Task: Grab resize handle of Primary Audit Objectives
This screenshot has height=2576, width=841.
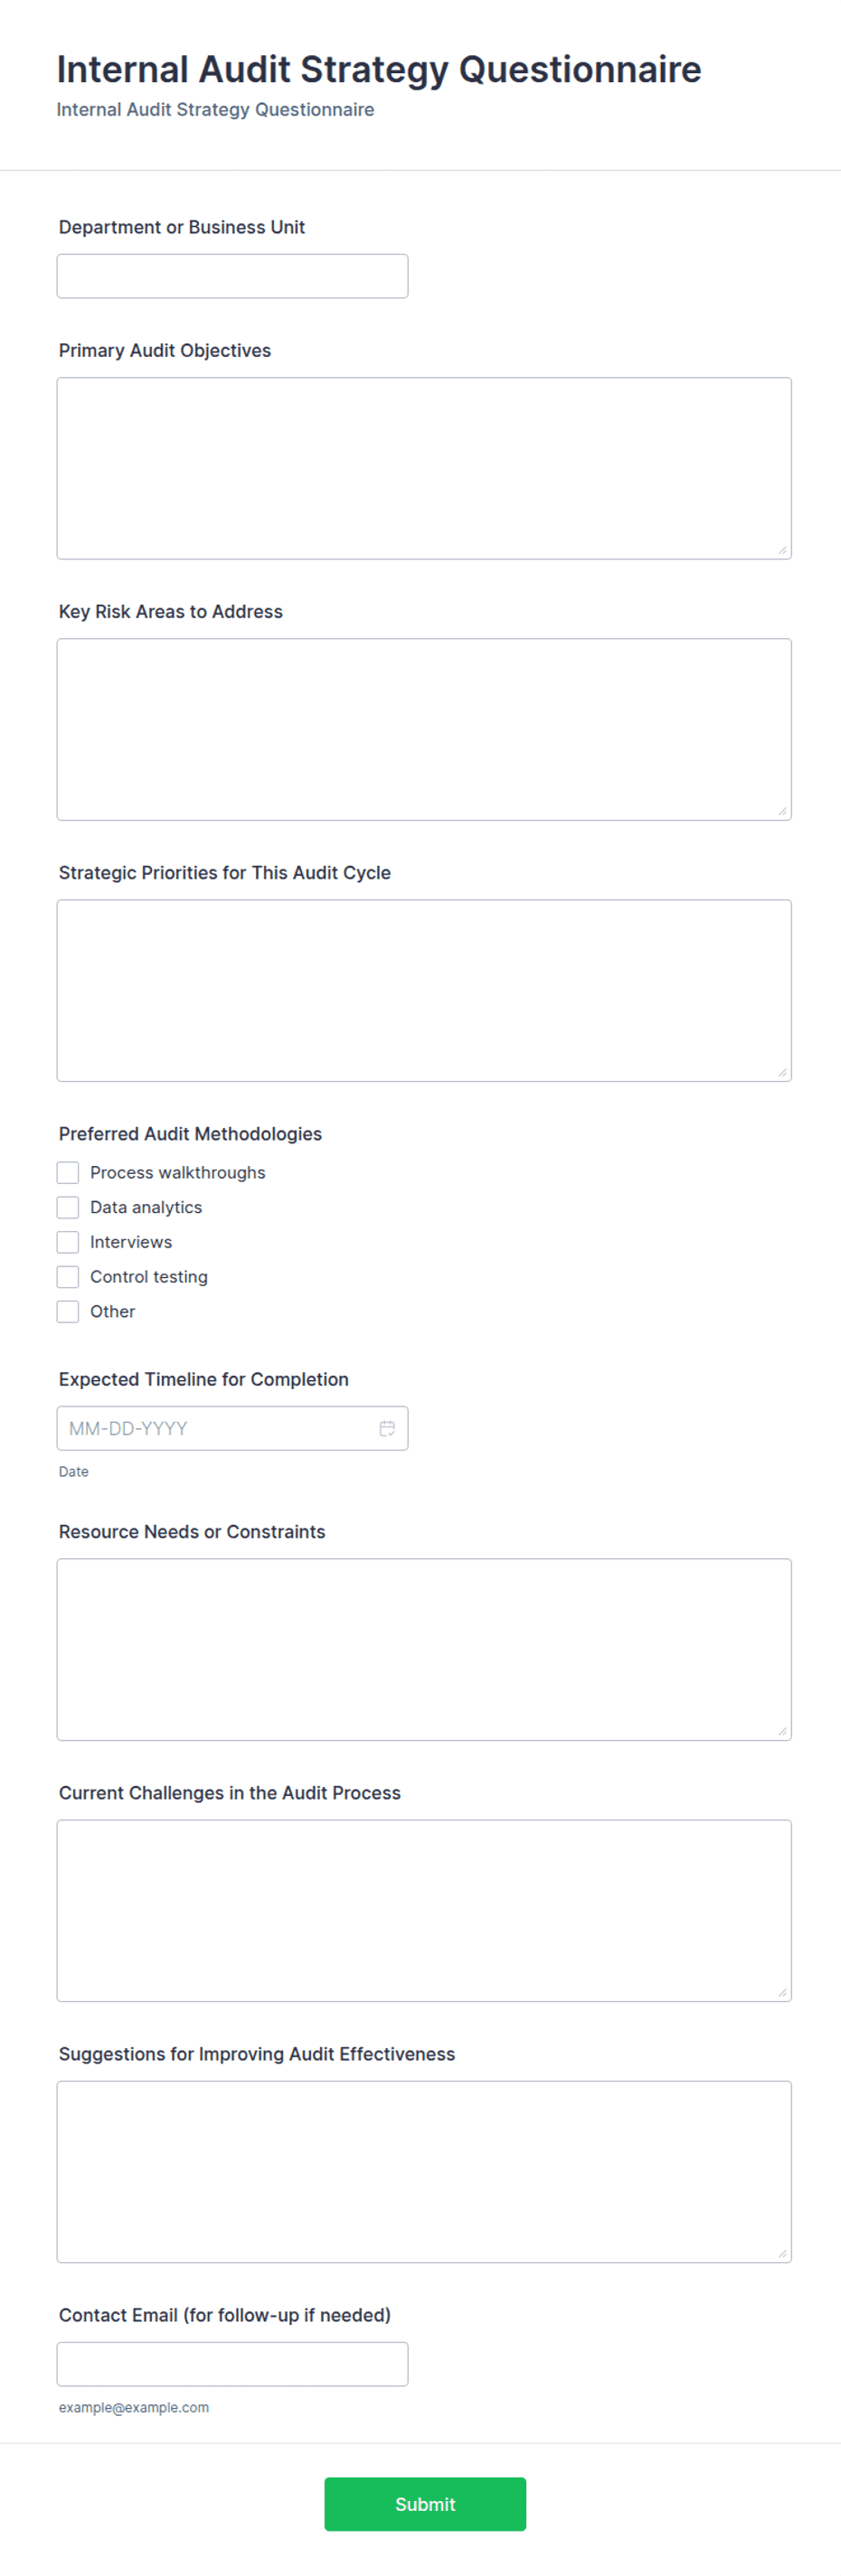Action: [x=782, y=550]
